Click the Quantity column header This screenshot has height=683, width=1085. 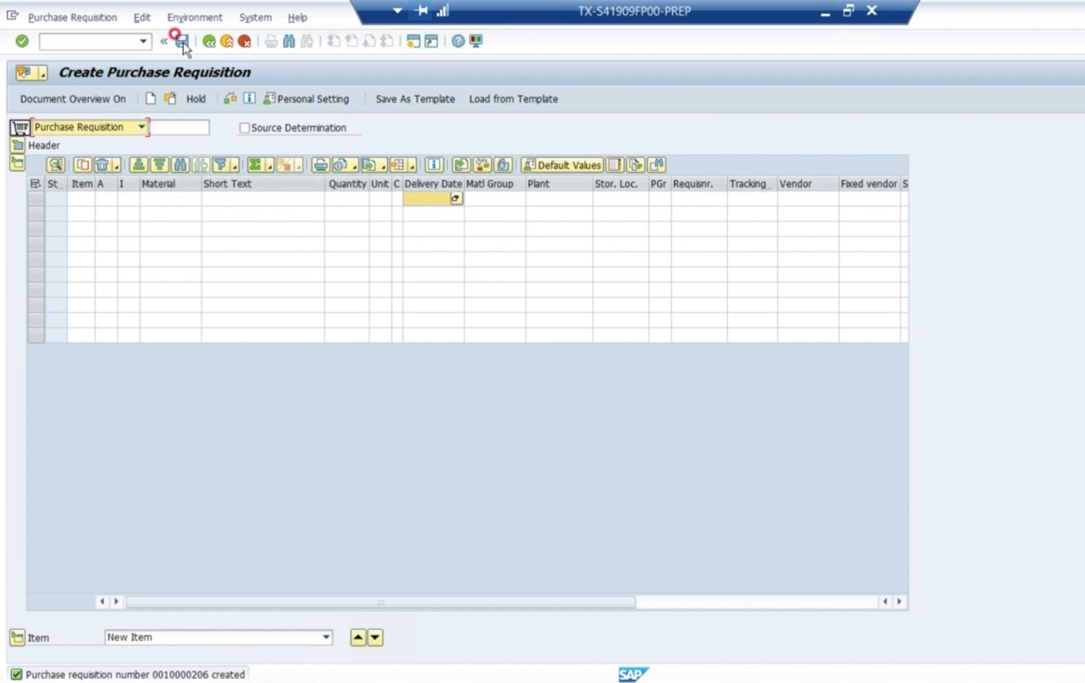pyautogui.click(x=347, y=184)
